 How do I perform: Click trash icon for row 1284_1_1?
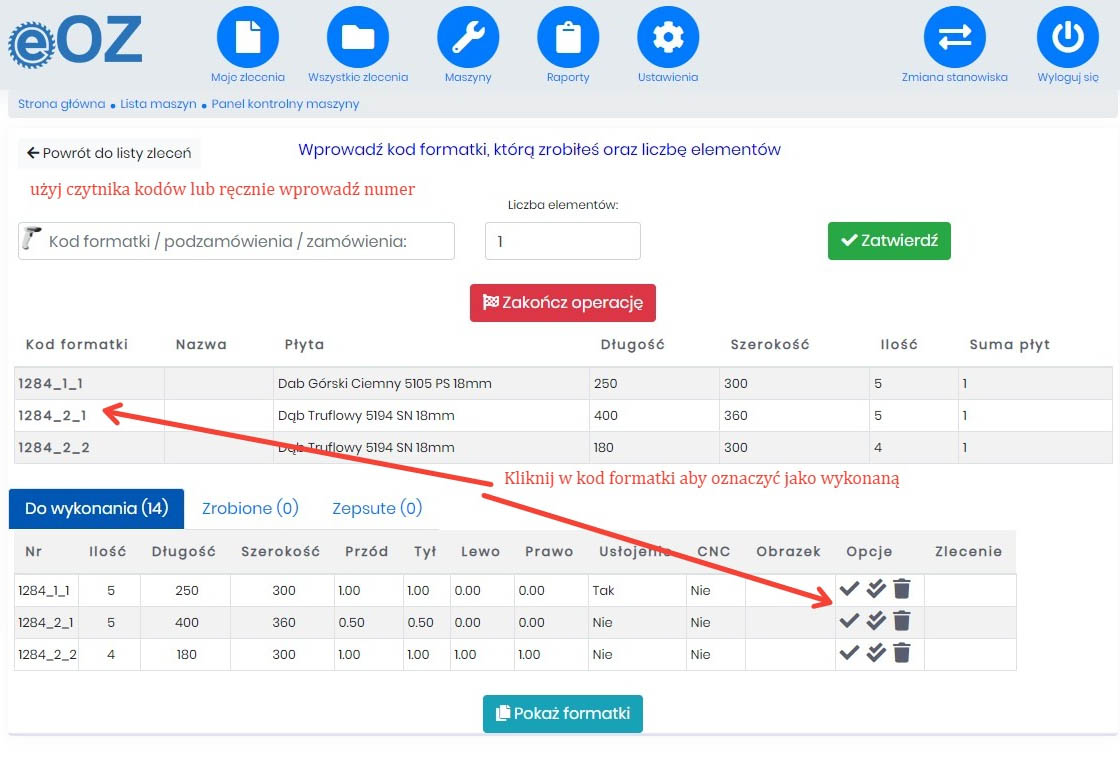(x=902, y=589)
